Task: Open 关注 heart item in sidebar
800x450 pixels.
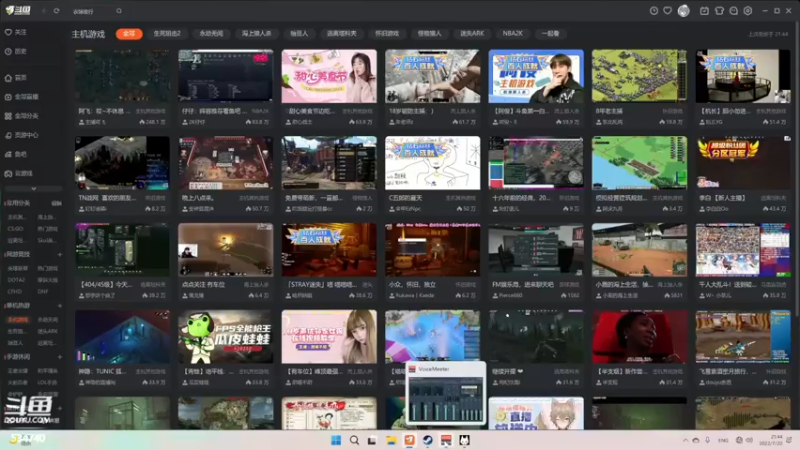Action: (x=16, y=32)
